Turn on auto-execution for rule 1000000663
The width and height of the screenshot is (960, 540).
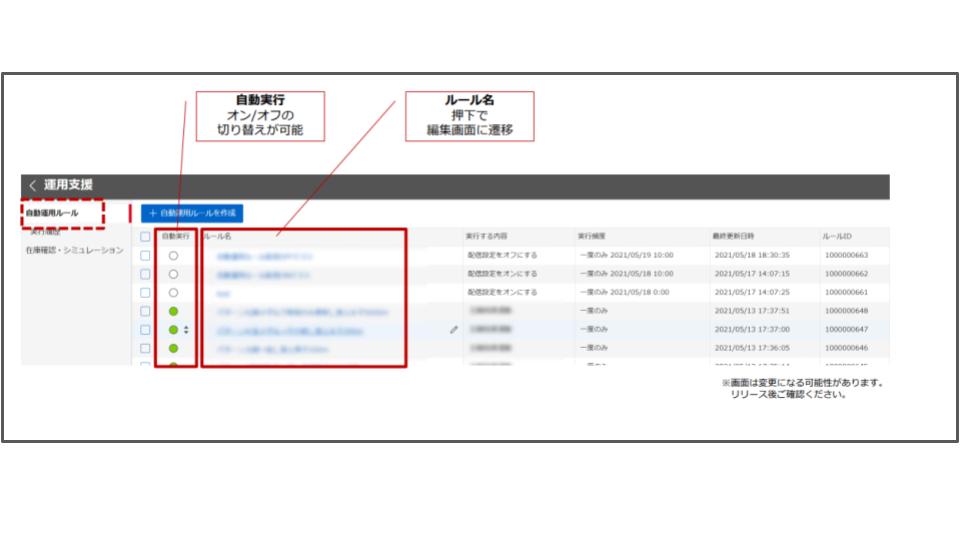(x=173, y=255)
